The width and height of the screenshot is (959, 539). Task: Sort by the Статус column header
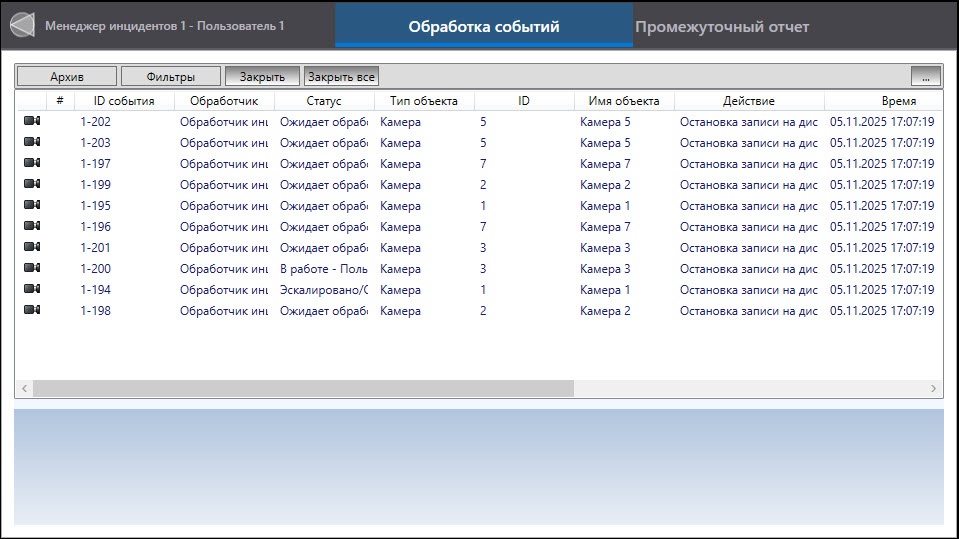click(324, 101)
